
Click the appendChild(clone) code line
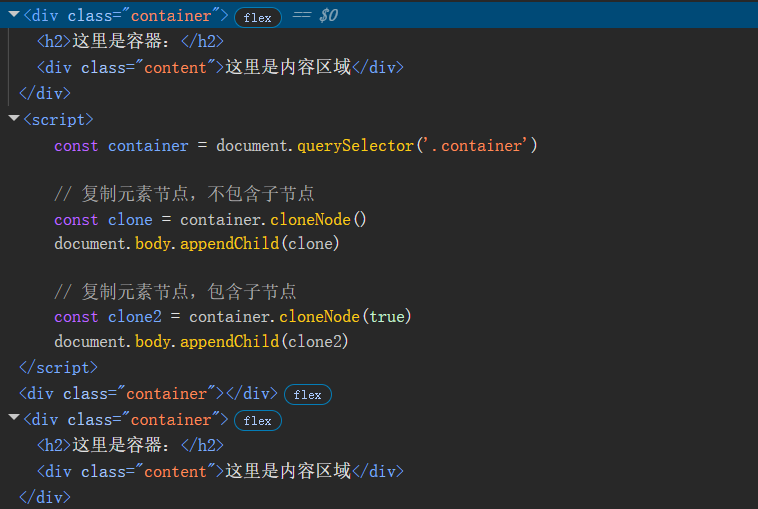click(197, 244)
